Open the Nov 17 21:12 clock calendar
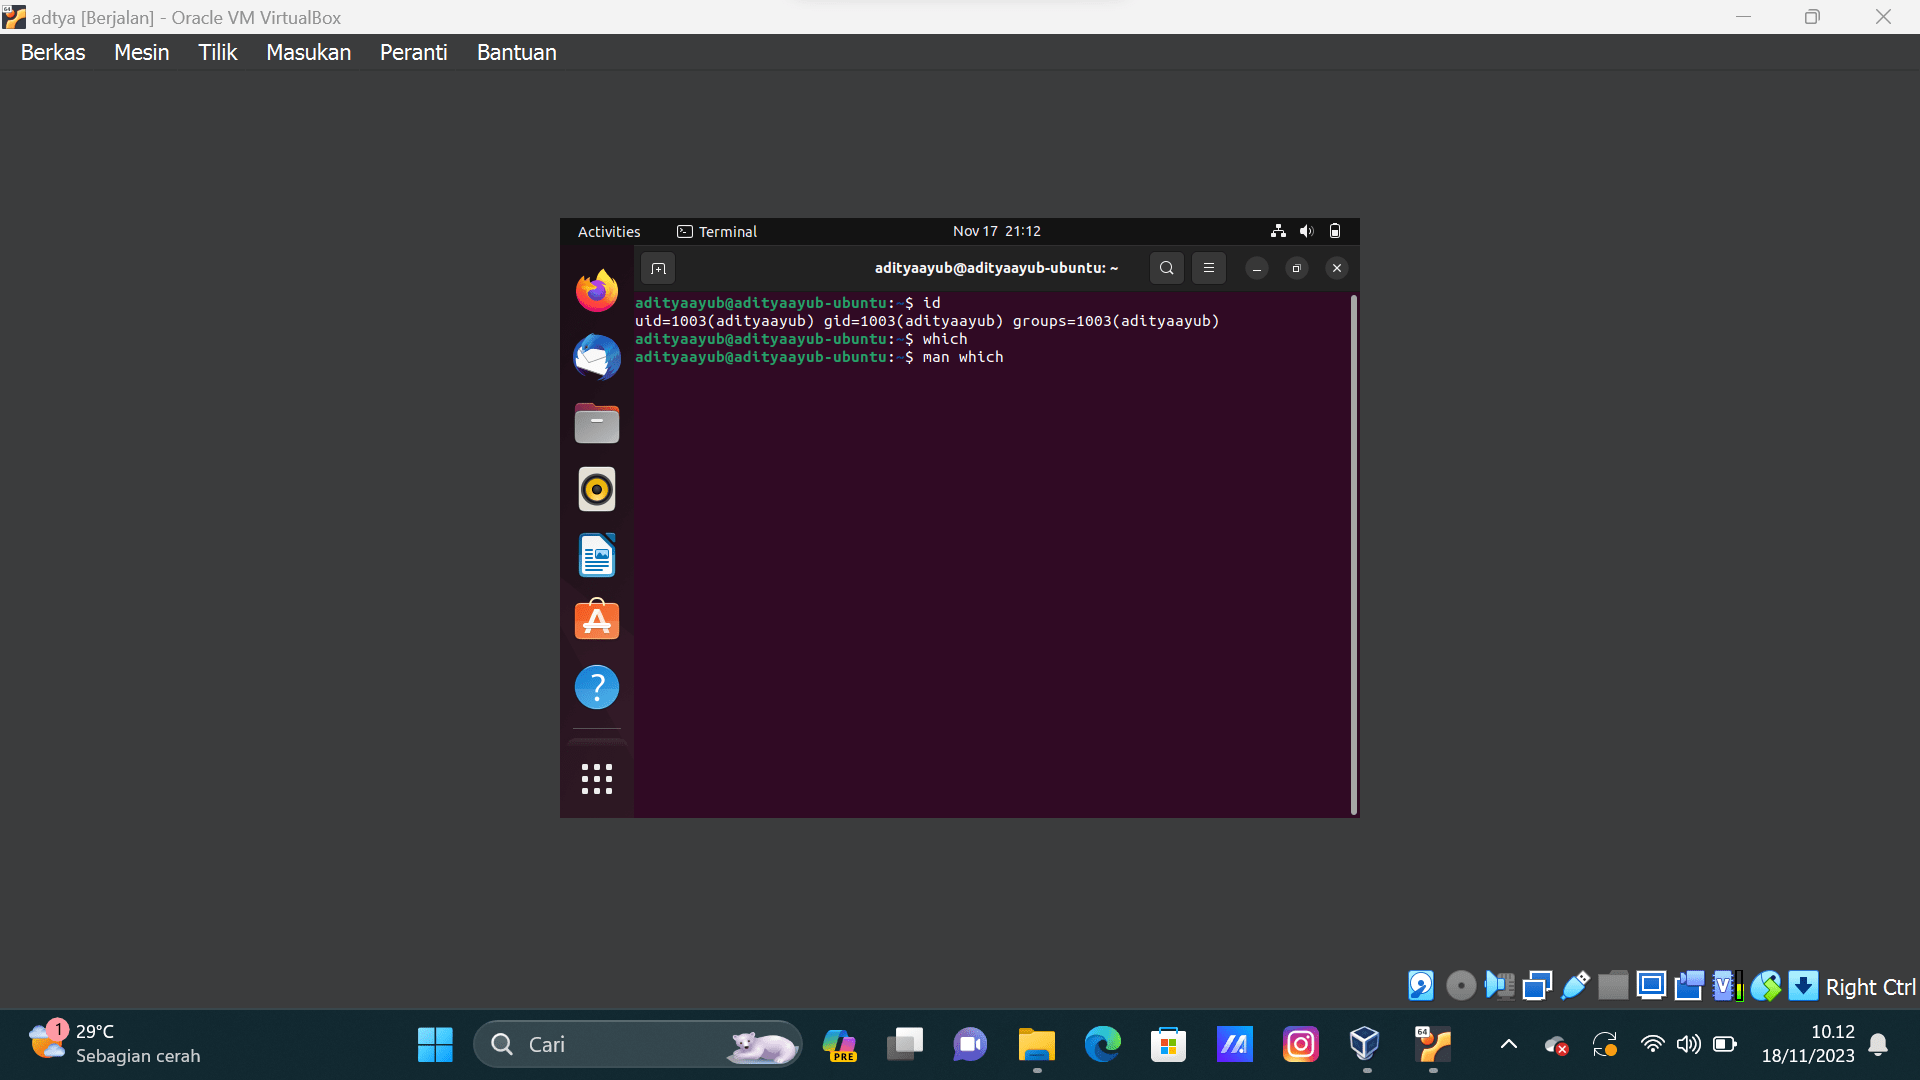 [x=997, y=231]
